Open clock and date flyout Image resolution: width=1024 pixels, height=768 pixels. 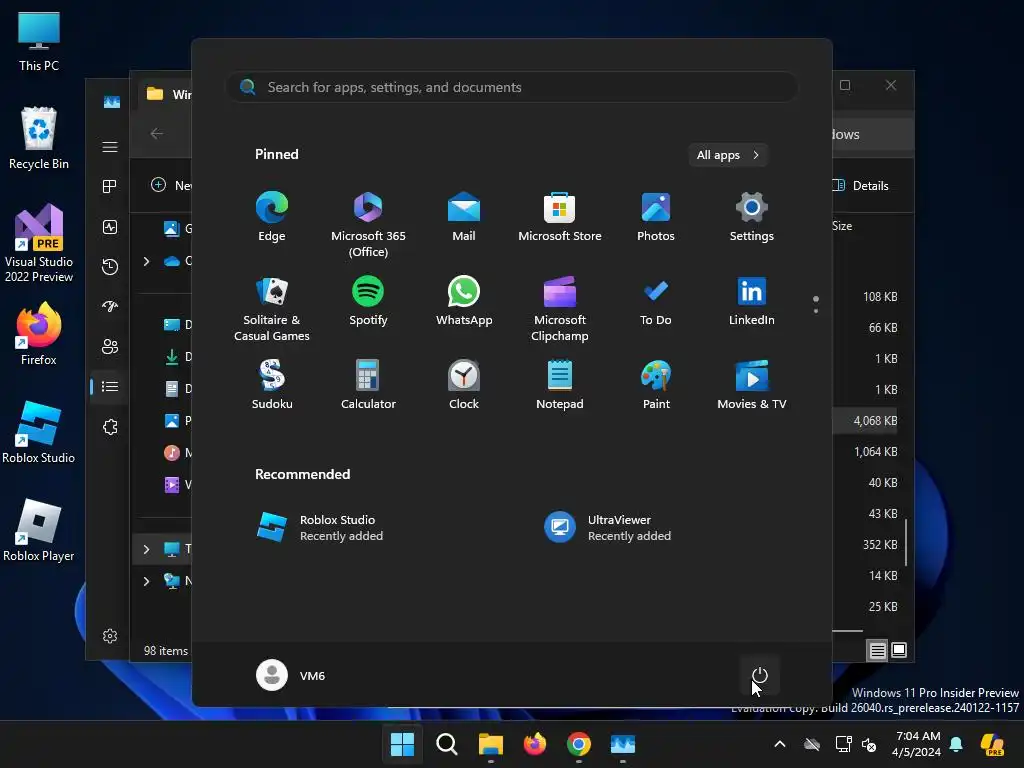click(917, 744)
